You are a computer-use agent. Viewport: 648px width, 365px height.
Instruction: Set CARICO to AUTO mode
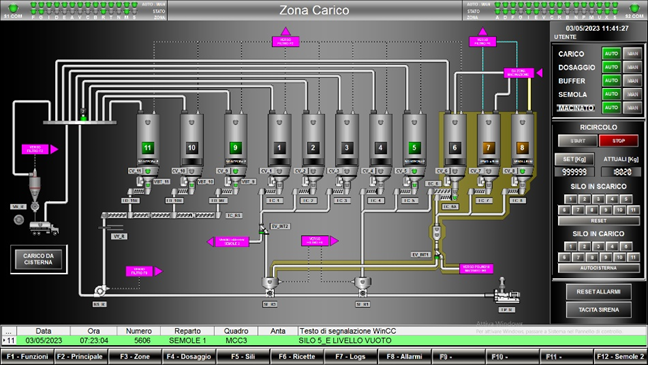611,54
